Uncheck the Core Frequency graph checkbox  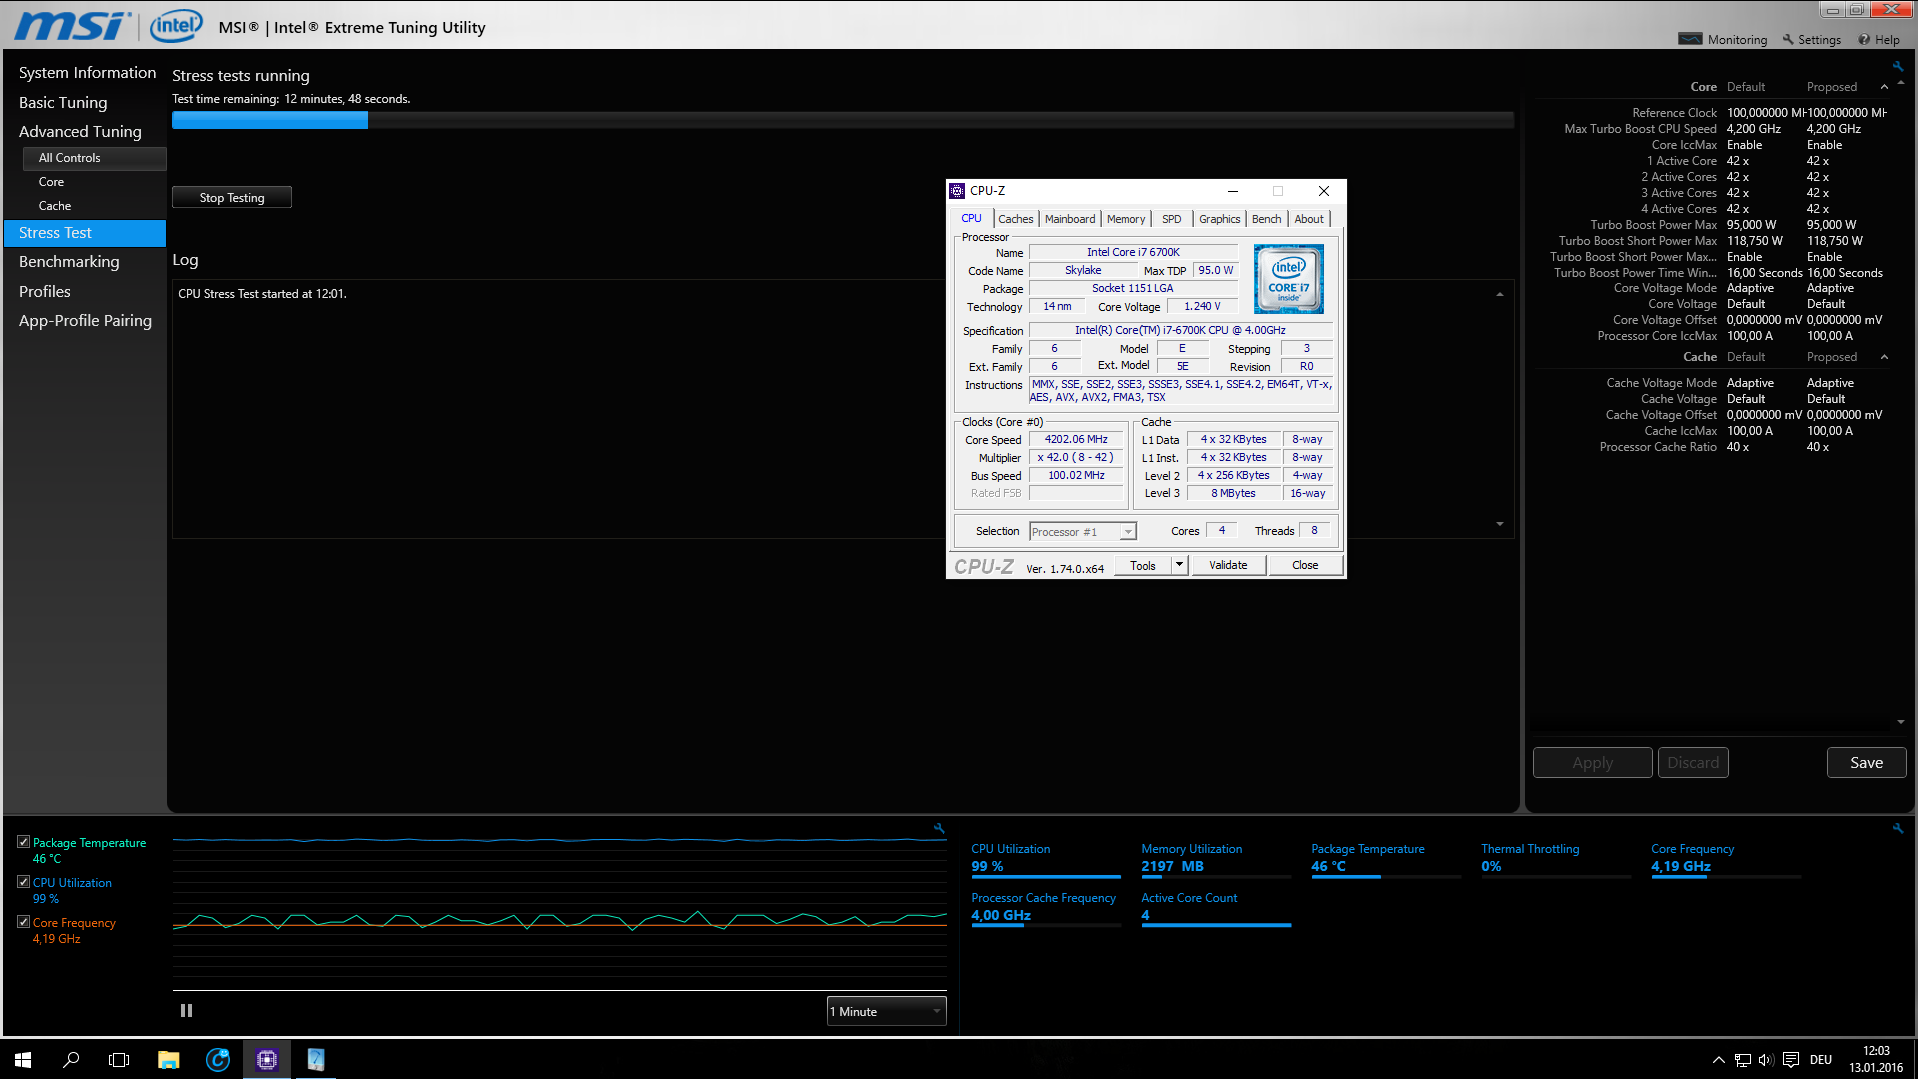23,922
